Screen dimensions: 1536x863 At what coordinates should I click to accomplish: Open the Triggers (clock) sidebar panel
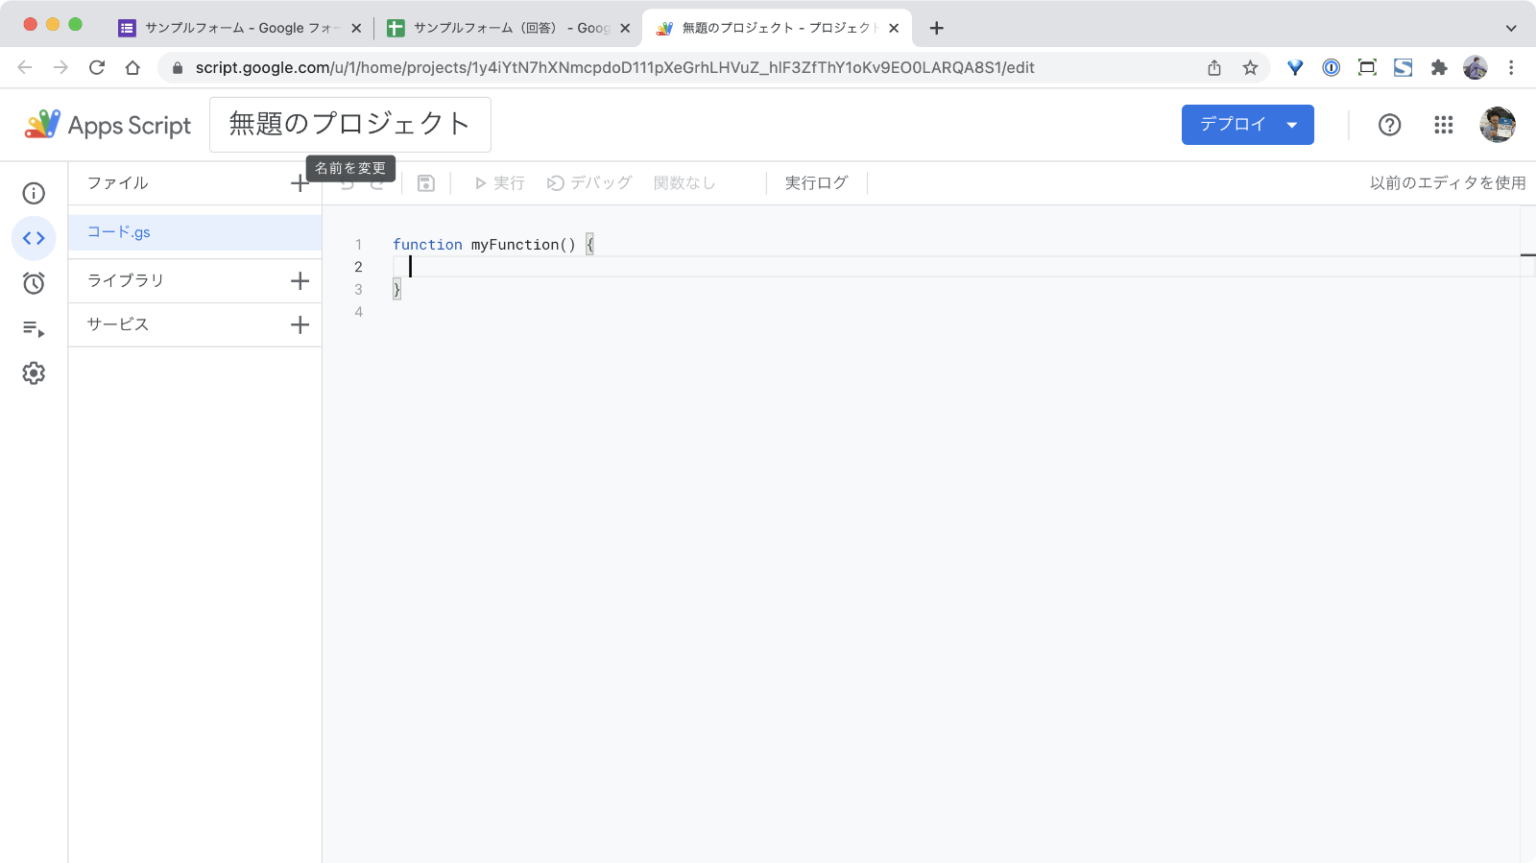tap(33, 283)
